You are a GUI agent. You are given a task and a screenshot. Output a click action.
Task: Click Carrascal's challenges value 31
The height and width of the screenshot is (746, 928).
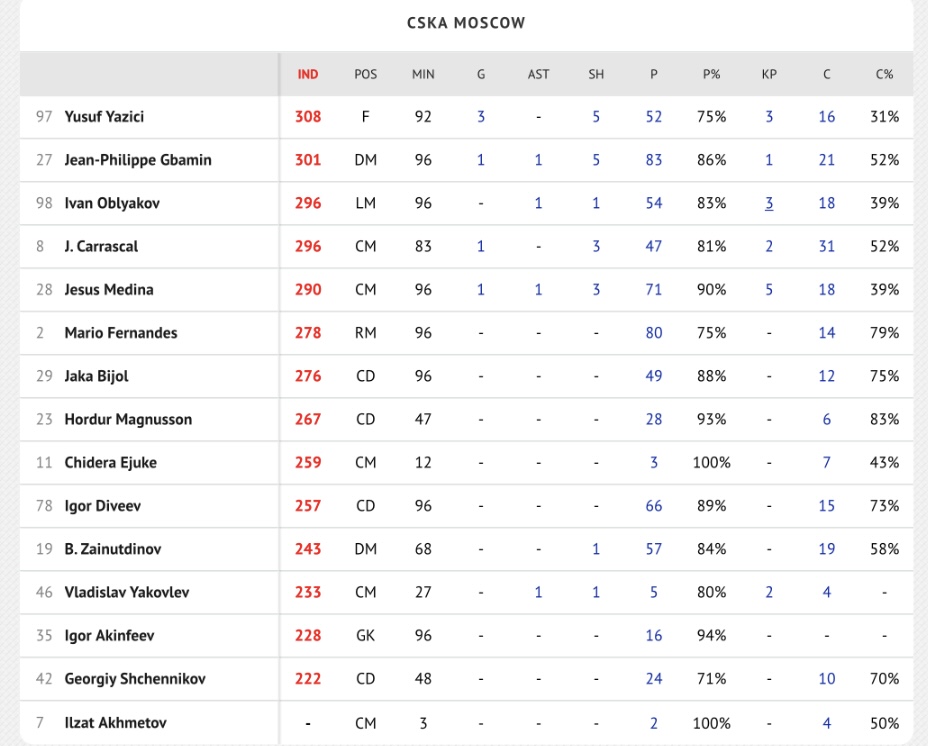827,247
